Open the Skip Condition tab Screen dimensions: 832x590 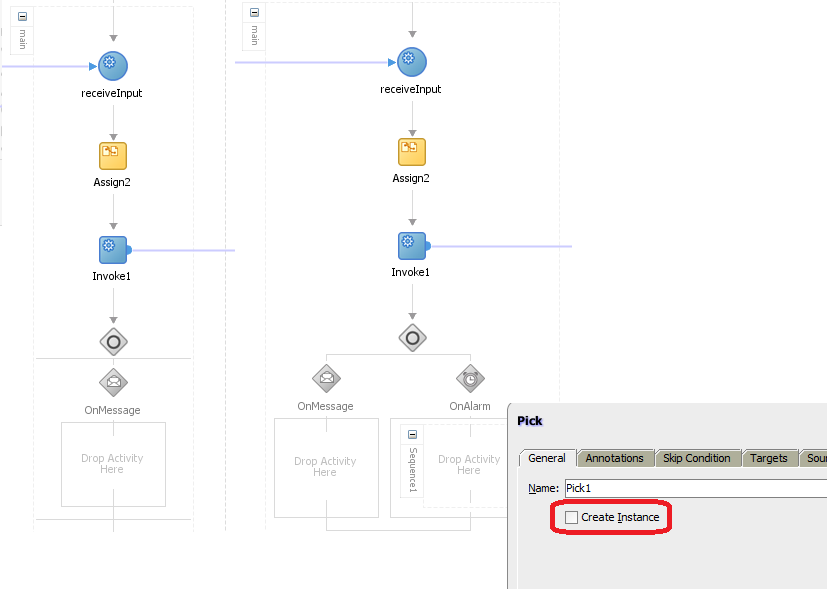click(696, 458)
